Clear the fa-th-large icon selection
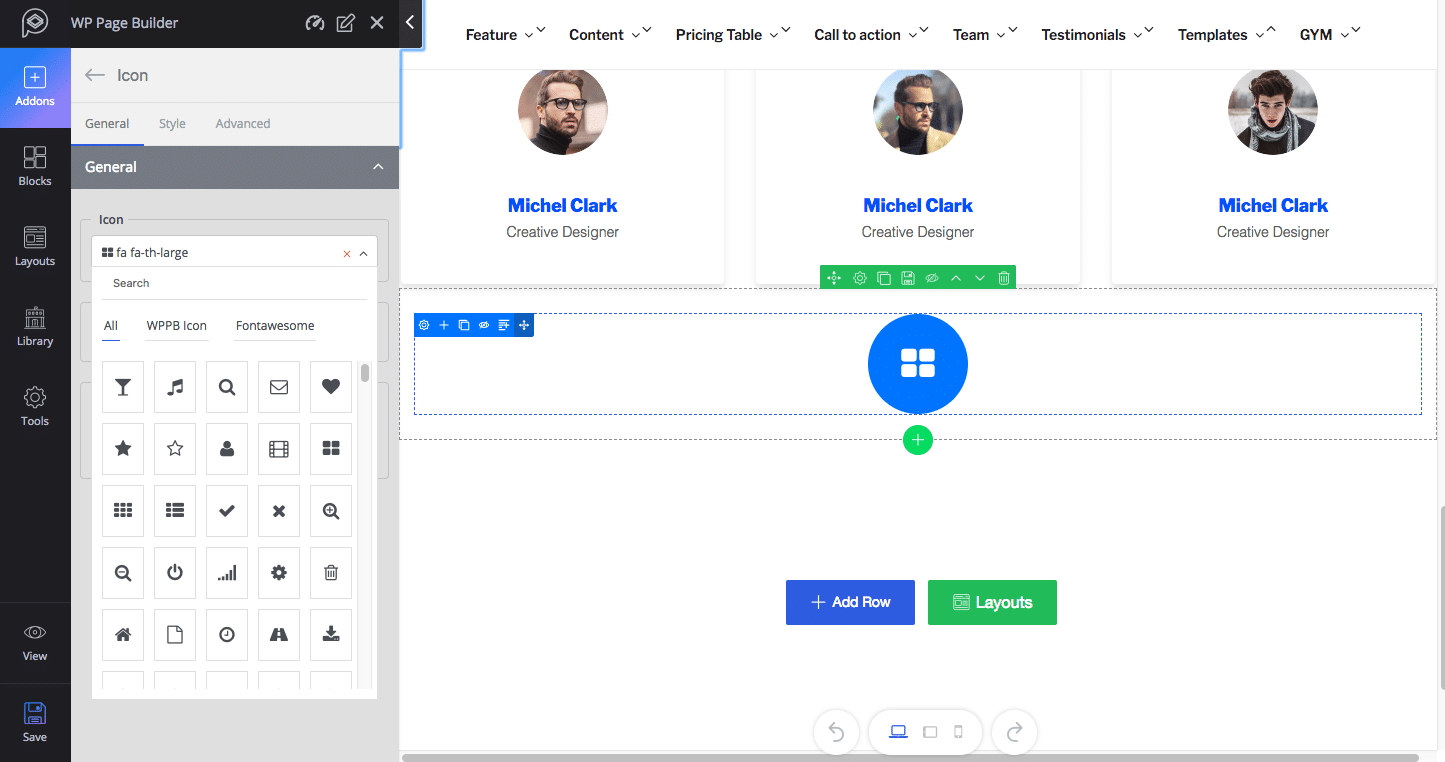Screen dimensions: 1445x762 (346, 253)
